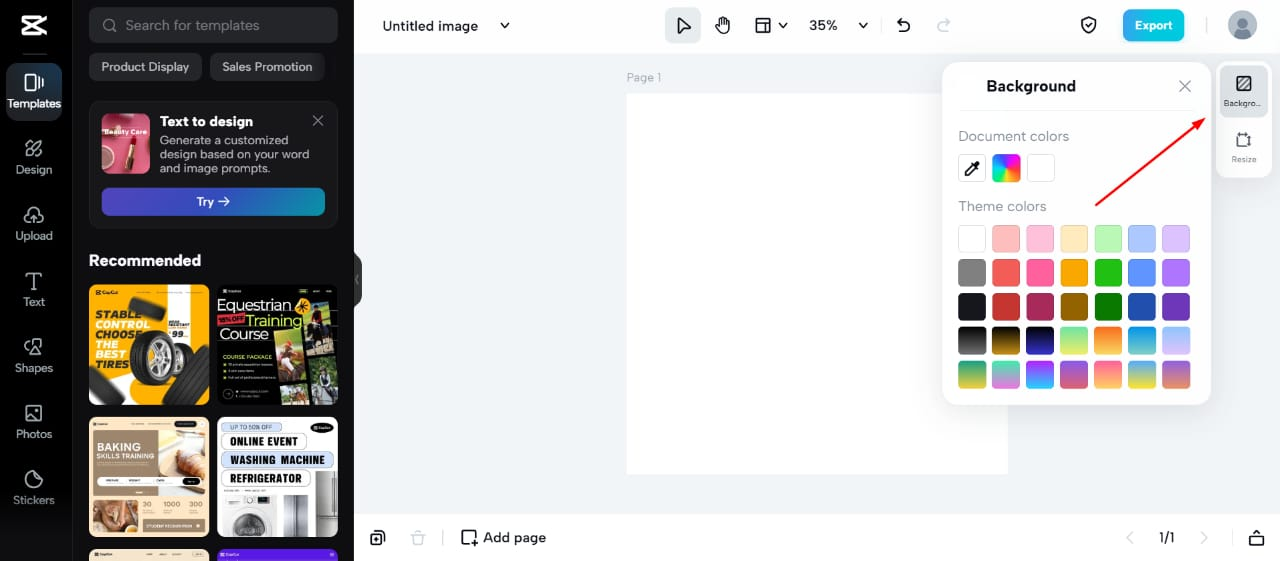This screenshot has width=1280, height=561.
Task: Open the page overview panel icon
Action: click(x=1257, y=538)
